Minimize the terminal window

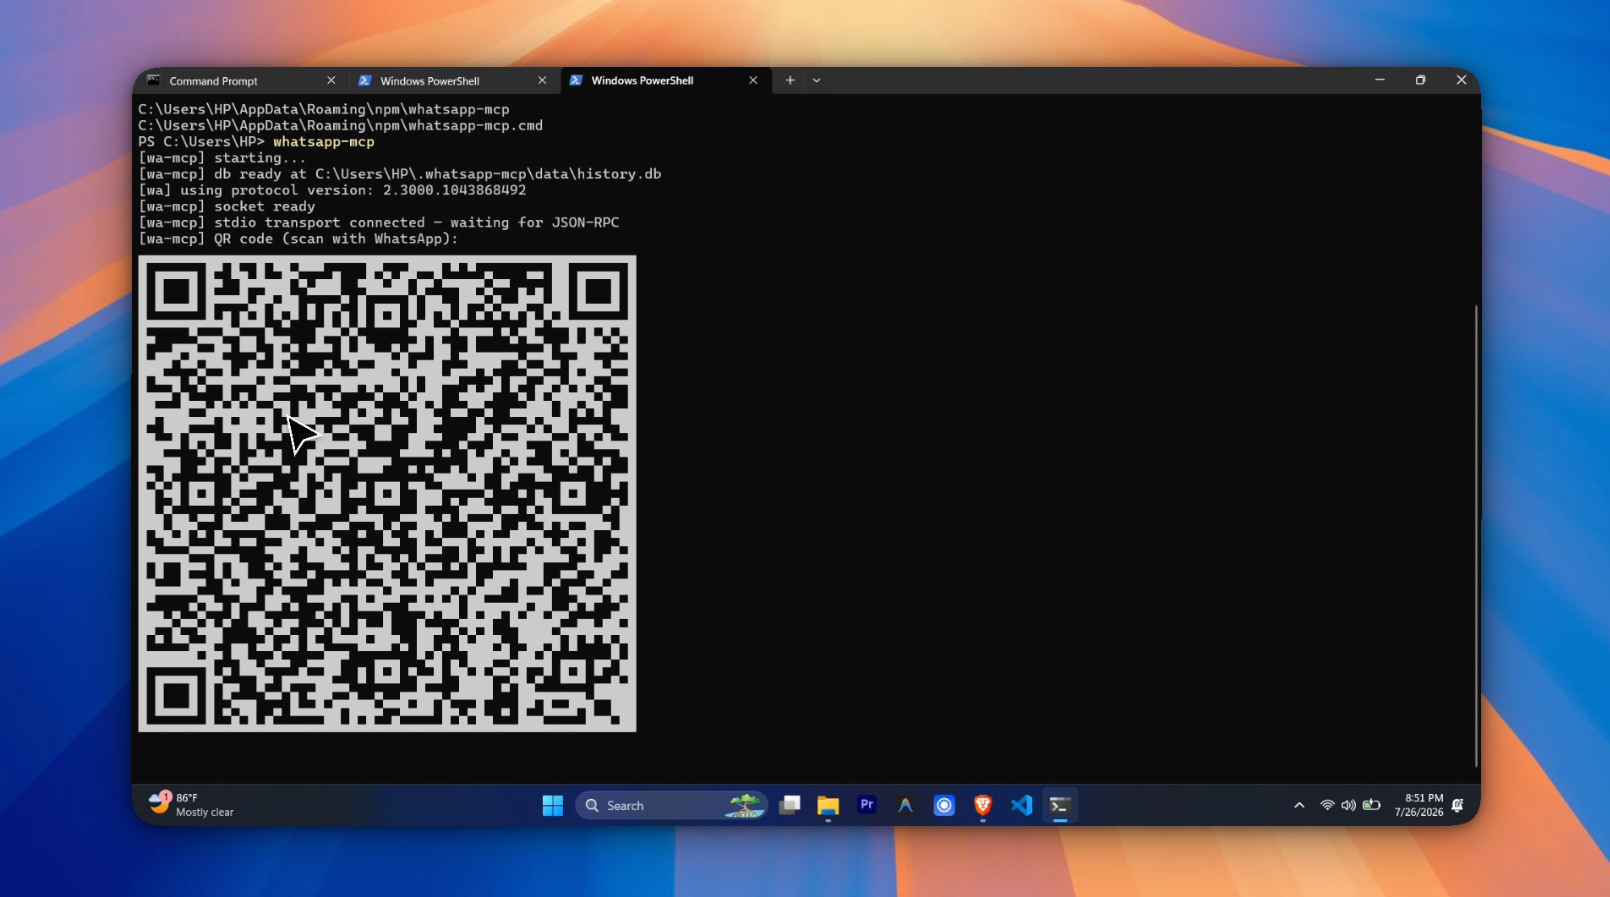pos(1380,80)
